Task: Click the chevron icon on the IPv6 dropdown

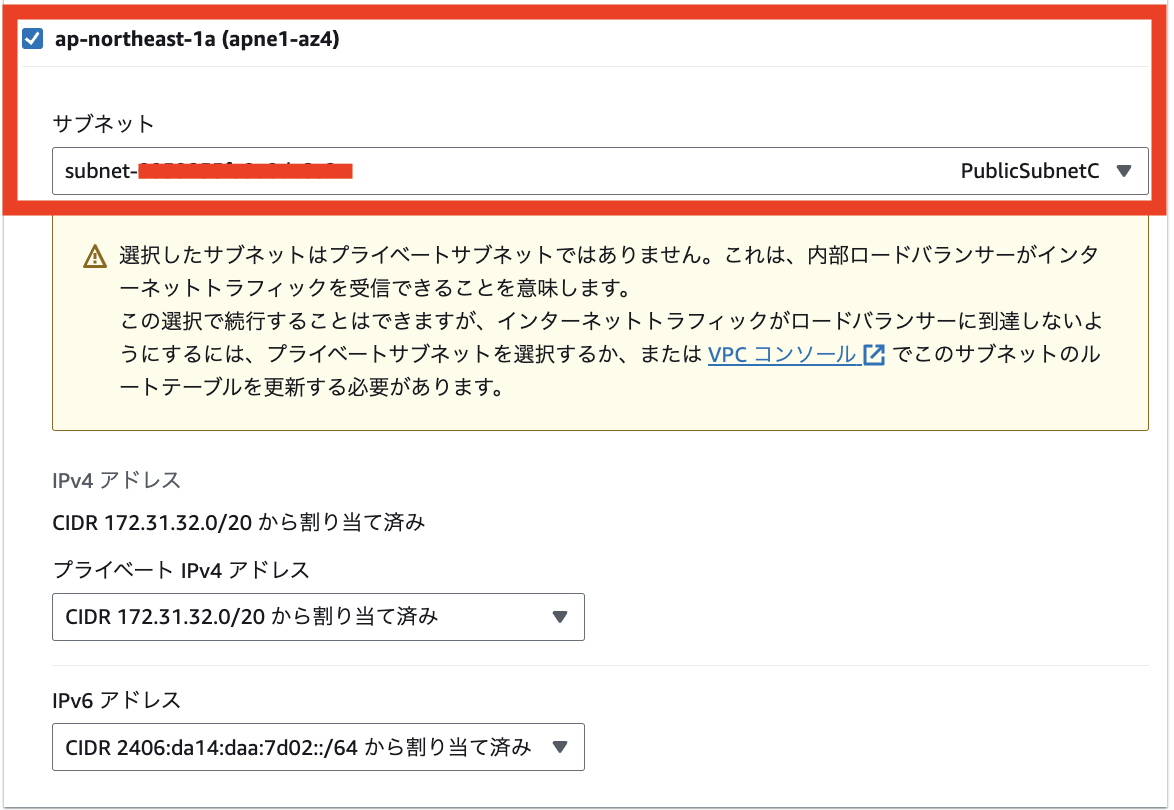Action: click(x=561, y=747)
